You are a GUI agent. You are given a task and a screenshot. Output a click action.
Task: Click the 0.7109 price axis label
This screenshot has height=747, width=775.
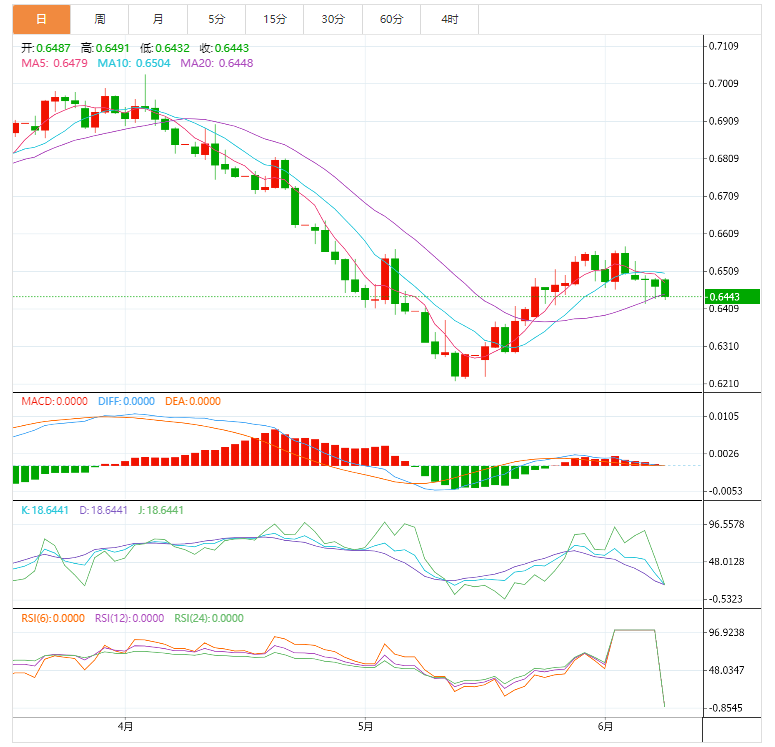point(724,46)
